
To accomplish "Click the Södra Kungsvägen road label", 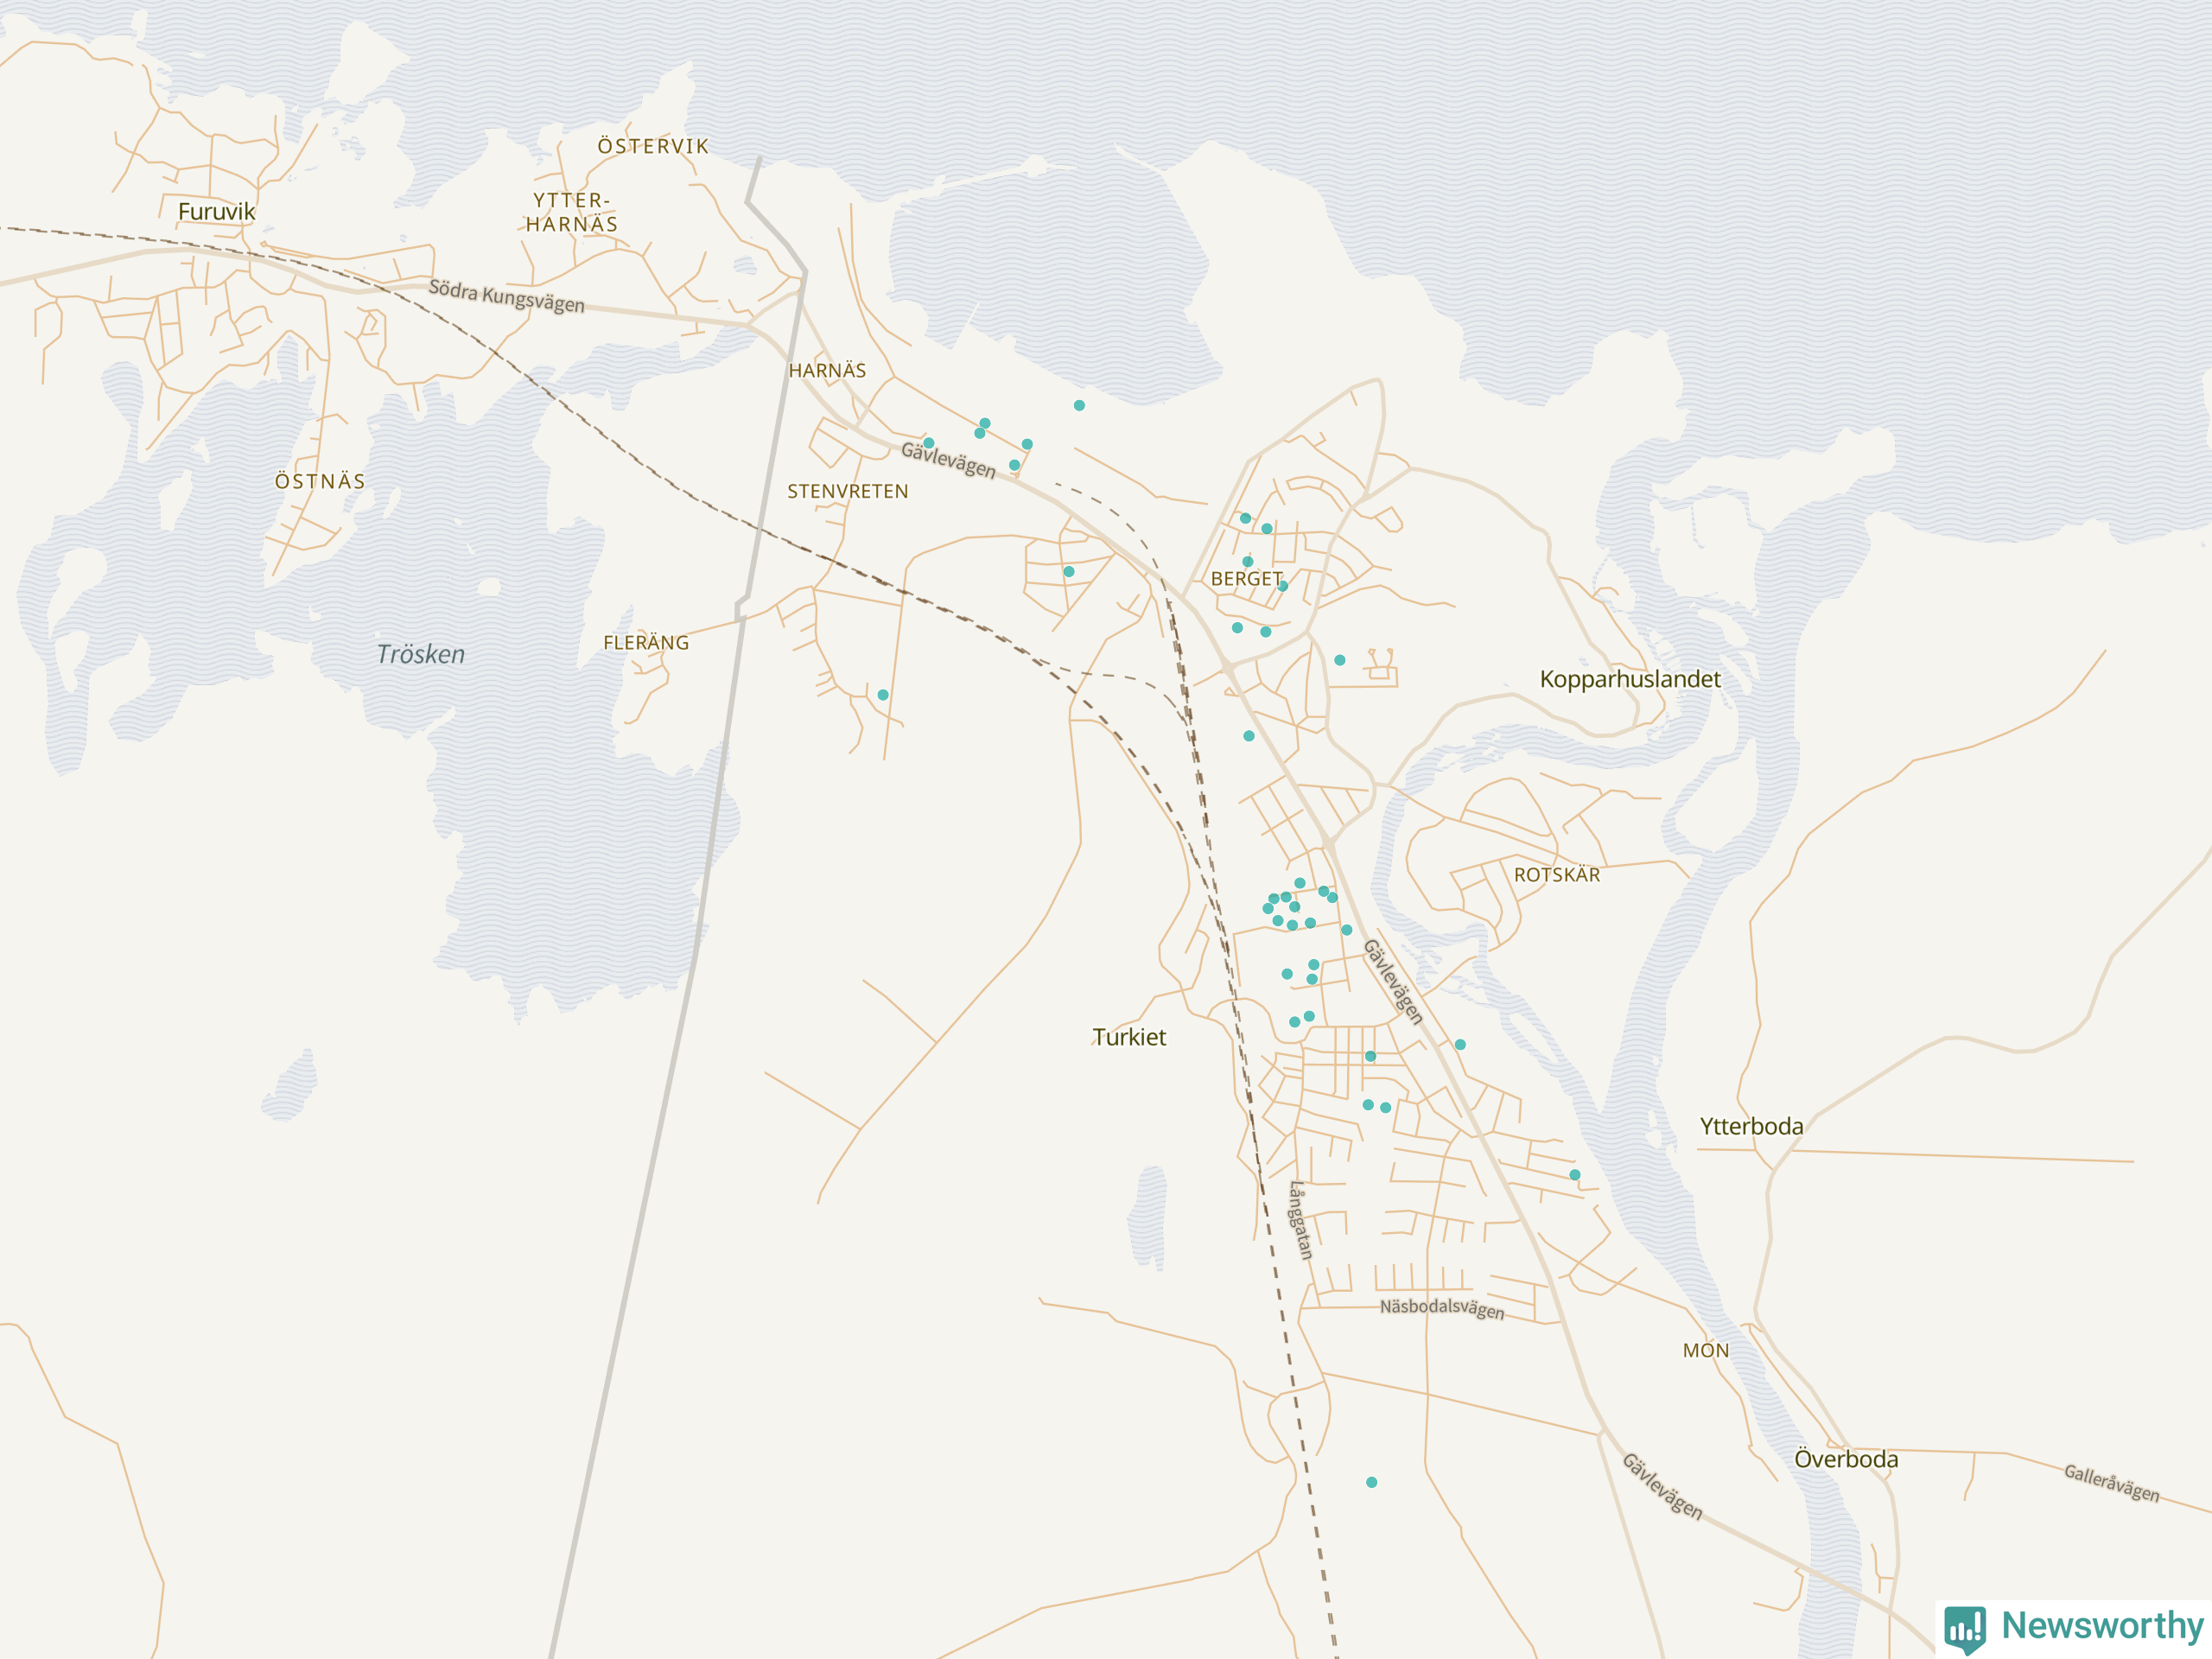I will point(506,296).
